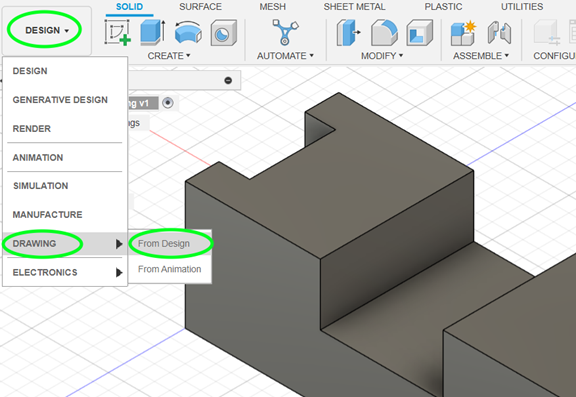Select the Joint tool icon
This screenshot has height=397, width=576.
click(499, 33)
